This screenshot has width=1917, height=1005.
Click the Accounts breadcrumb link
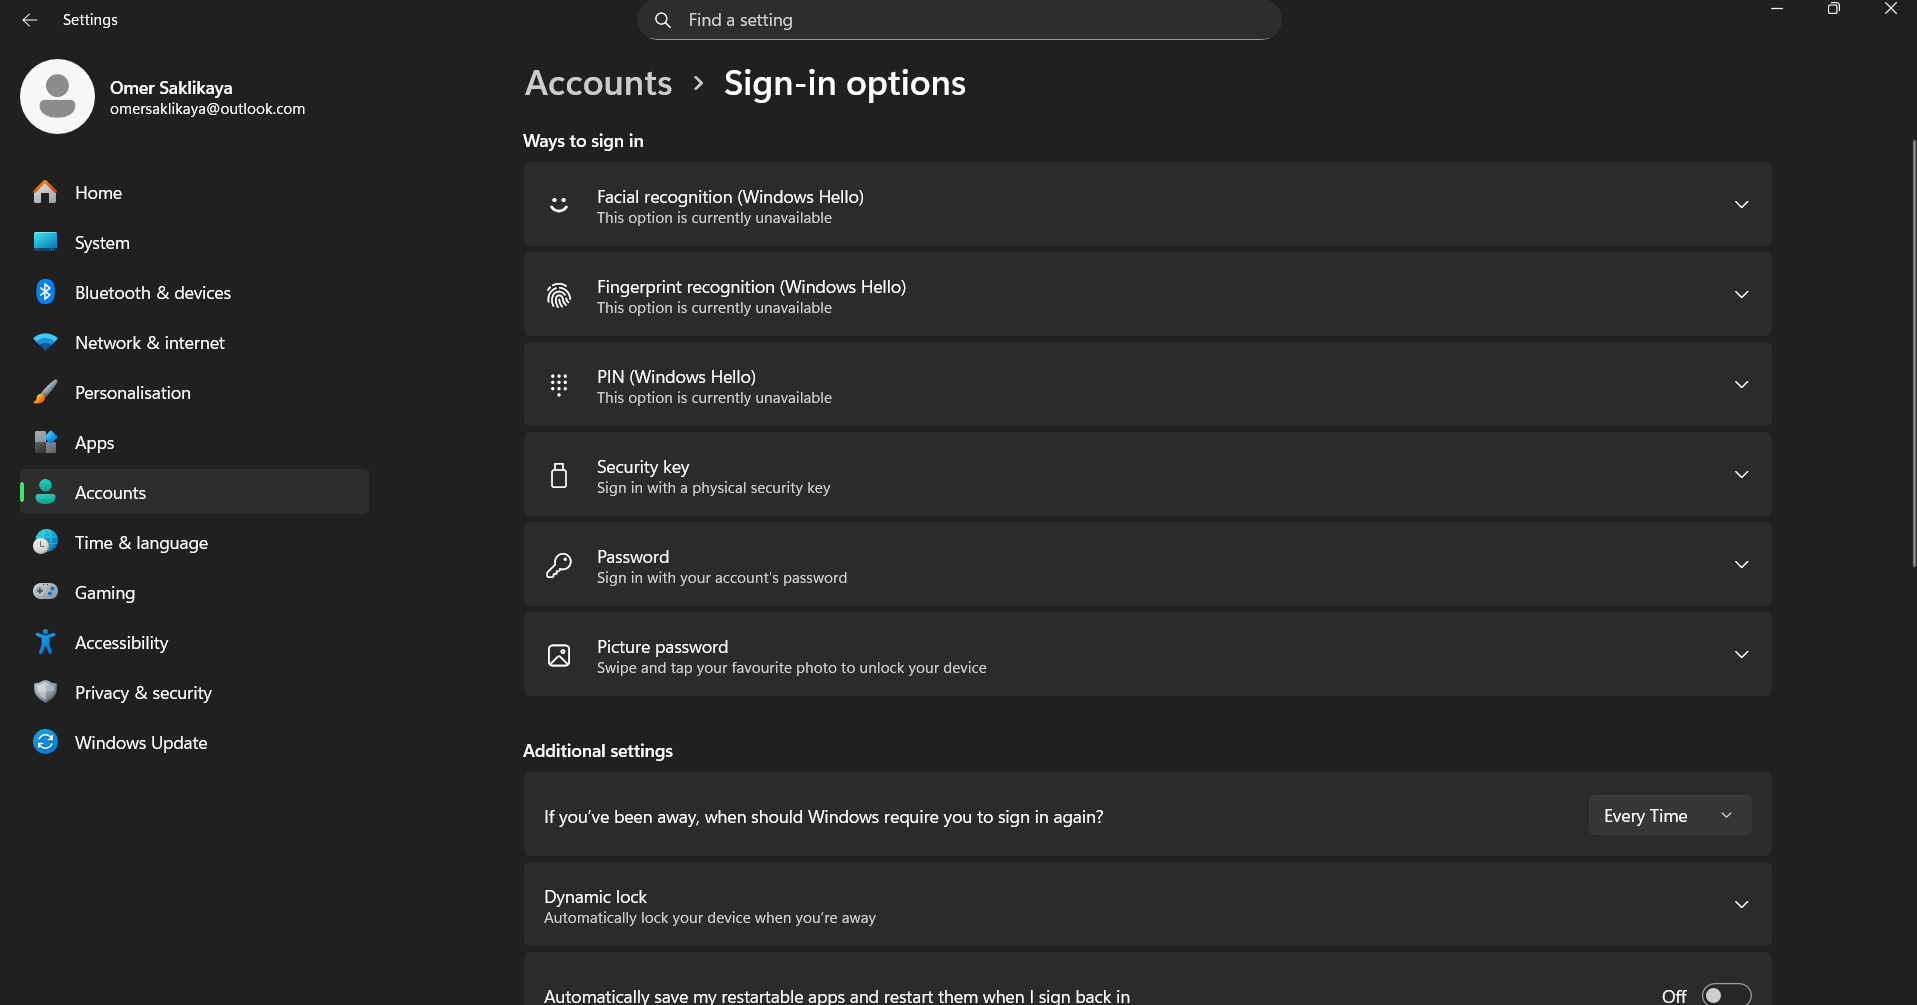tap(598, 83)
